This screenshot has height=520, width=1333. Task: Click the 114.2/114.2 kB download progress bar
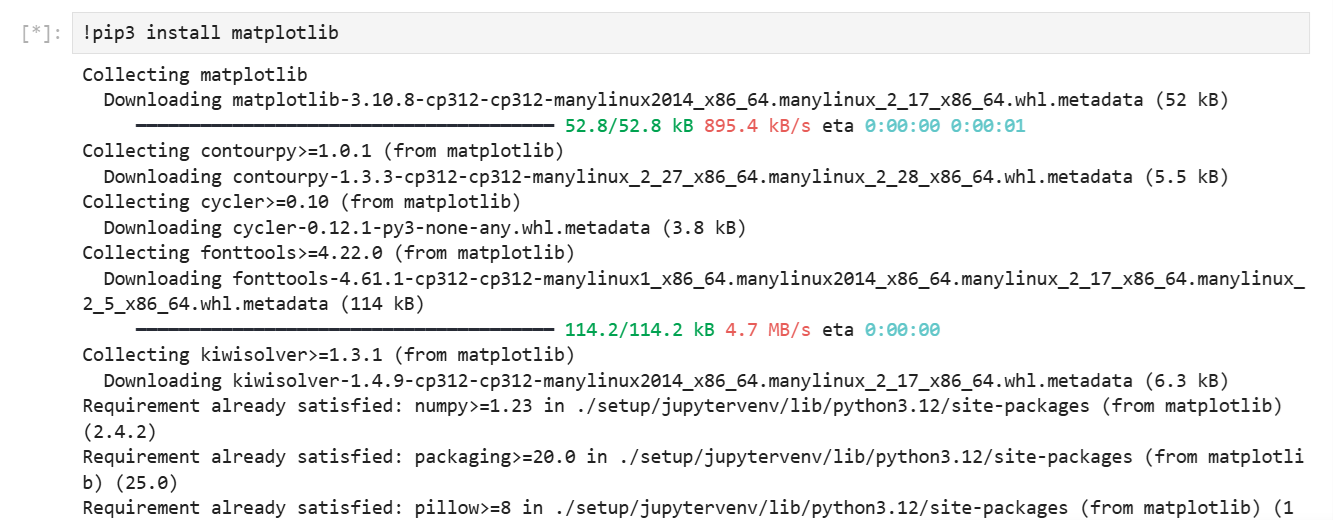click(x=344, y=330)
